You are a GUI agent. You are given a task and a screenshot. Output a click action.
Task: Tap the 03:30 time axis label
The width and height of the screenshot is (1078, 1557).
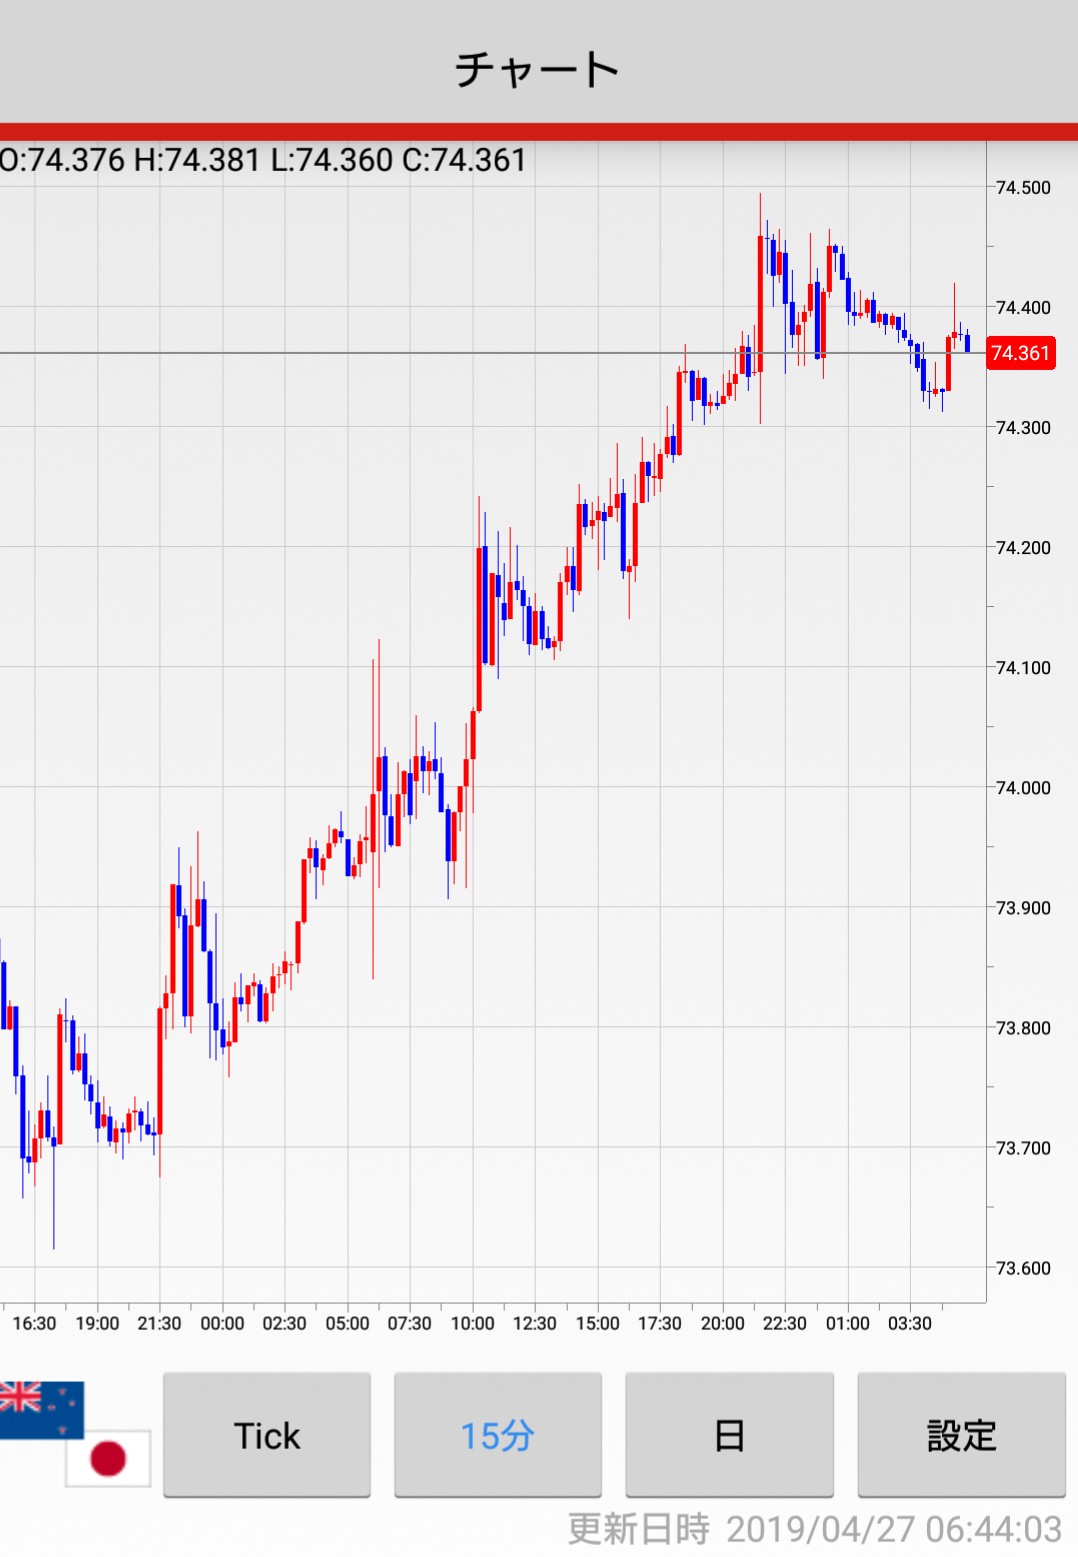pos(909,1323)
